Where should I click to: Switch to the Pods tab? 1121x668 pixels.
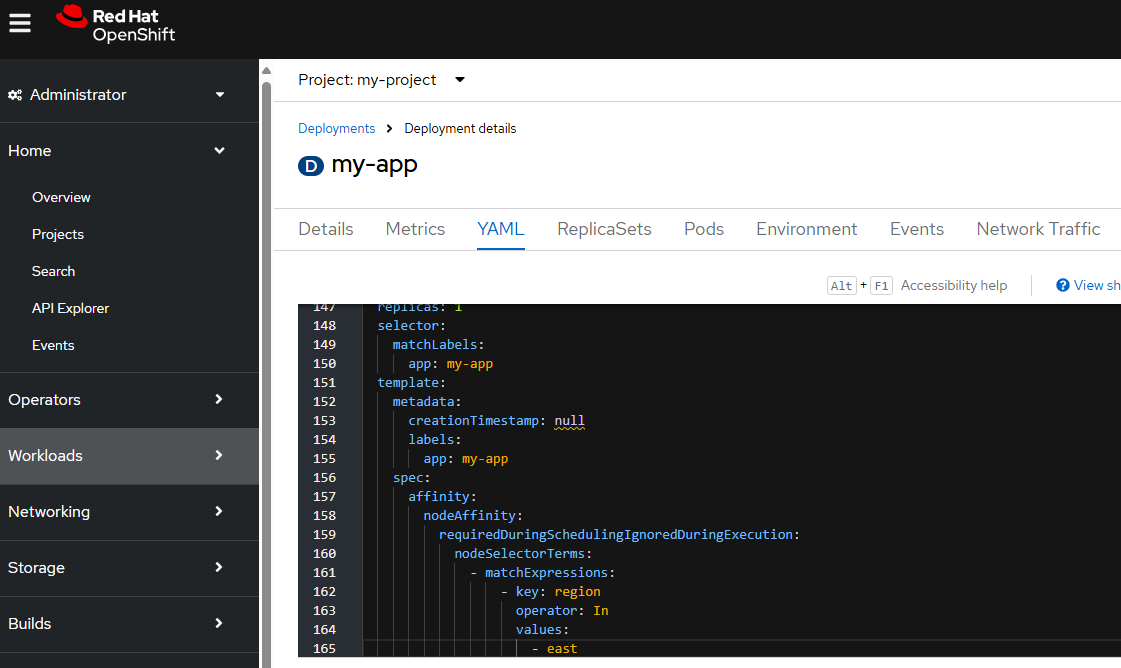point(704,229)
